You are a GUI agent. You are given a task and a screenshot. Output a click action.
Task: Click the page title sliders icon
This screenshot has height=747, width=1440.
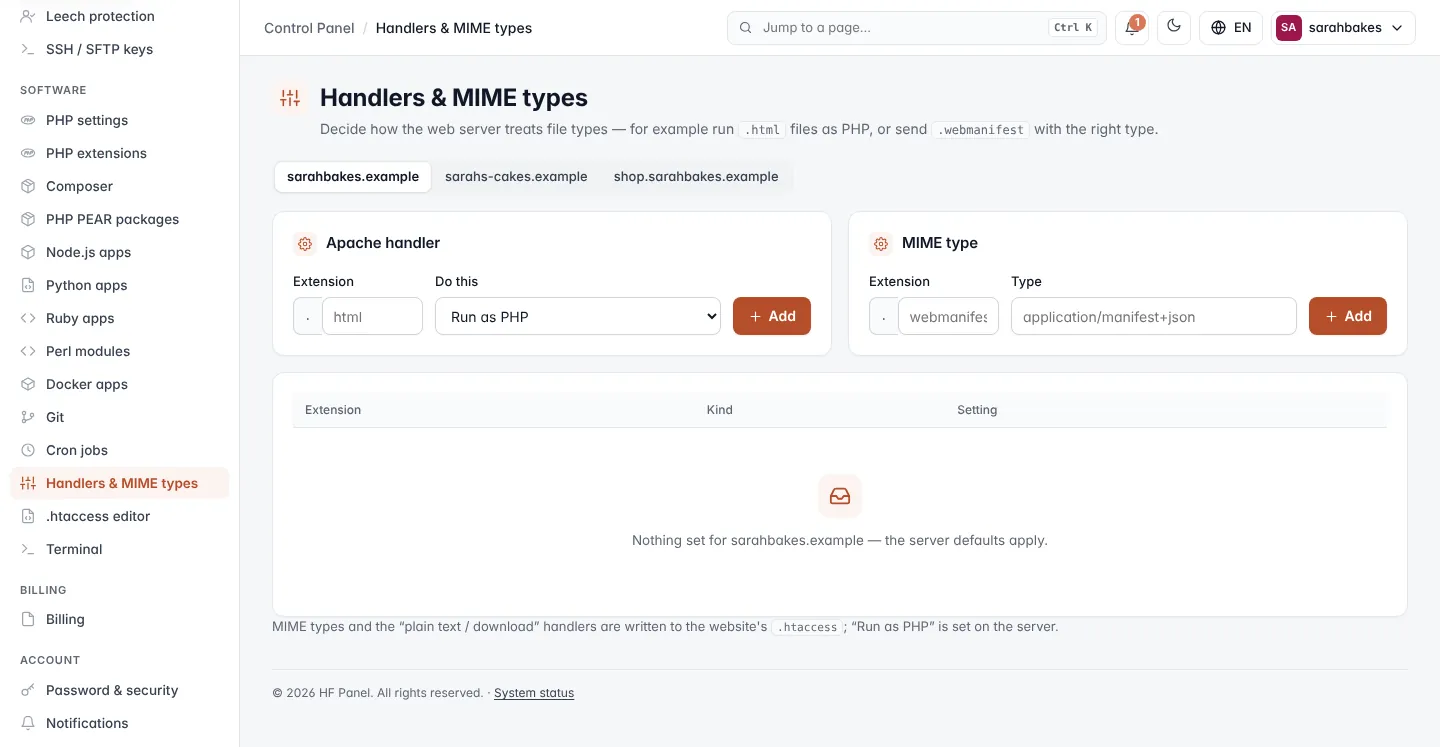(x=290, y=98)
